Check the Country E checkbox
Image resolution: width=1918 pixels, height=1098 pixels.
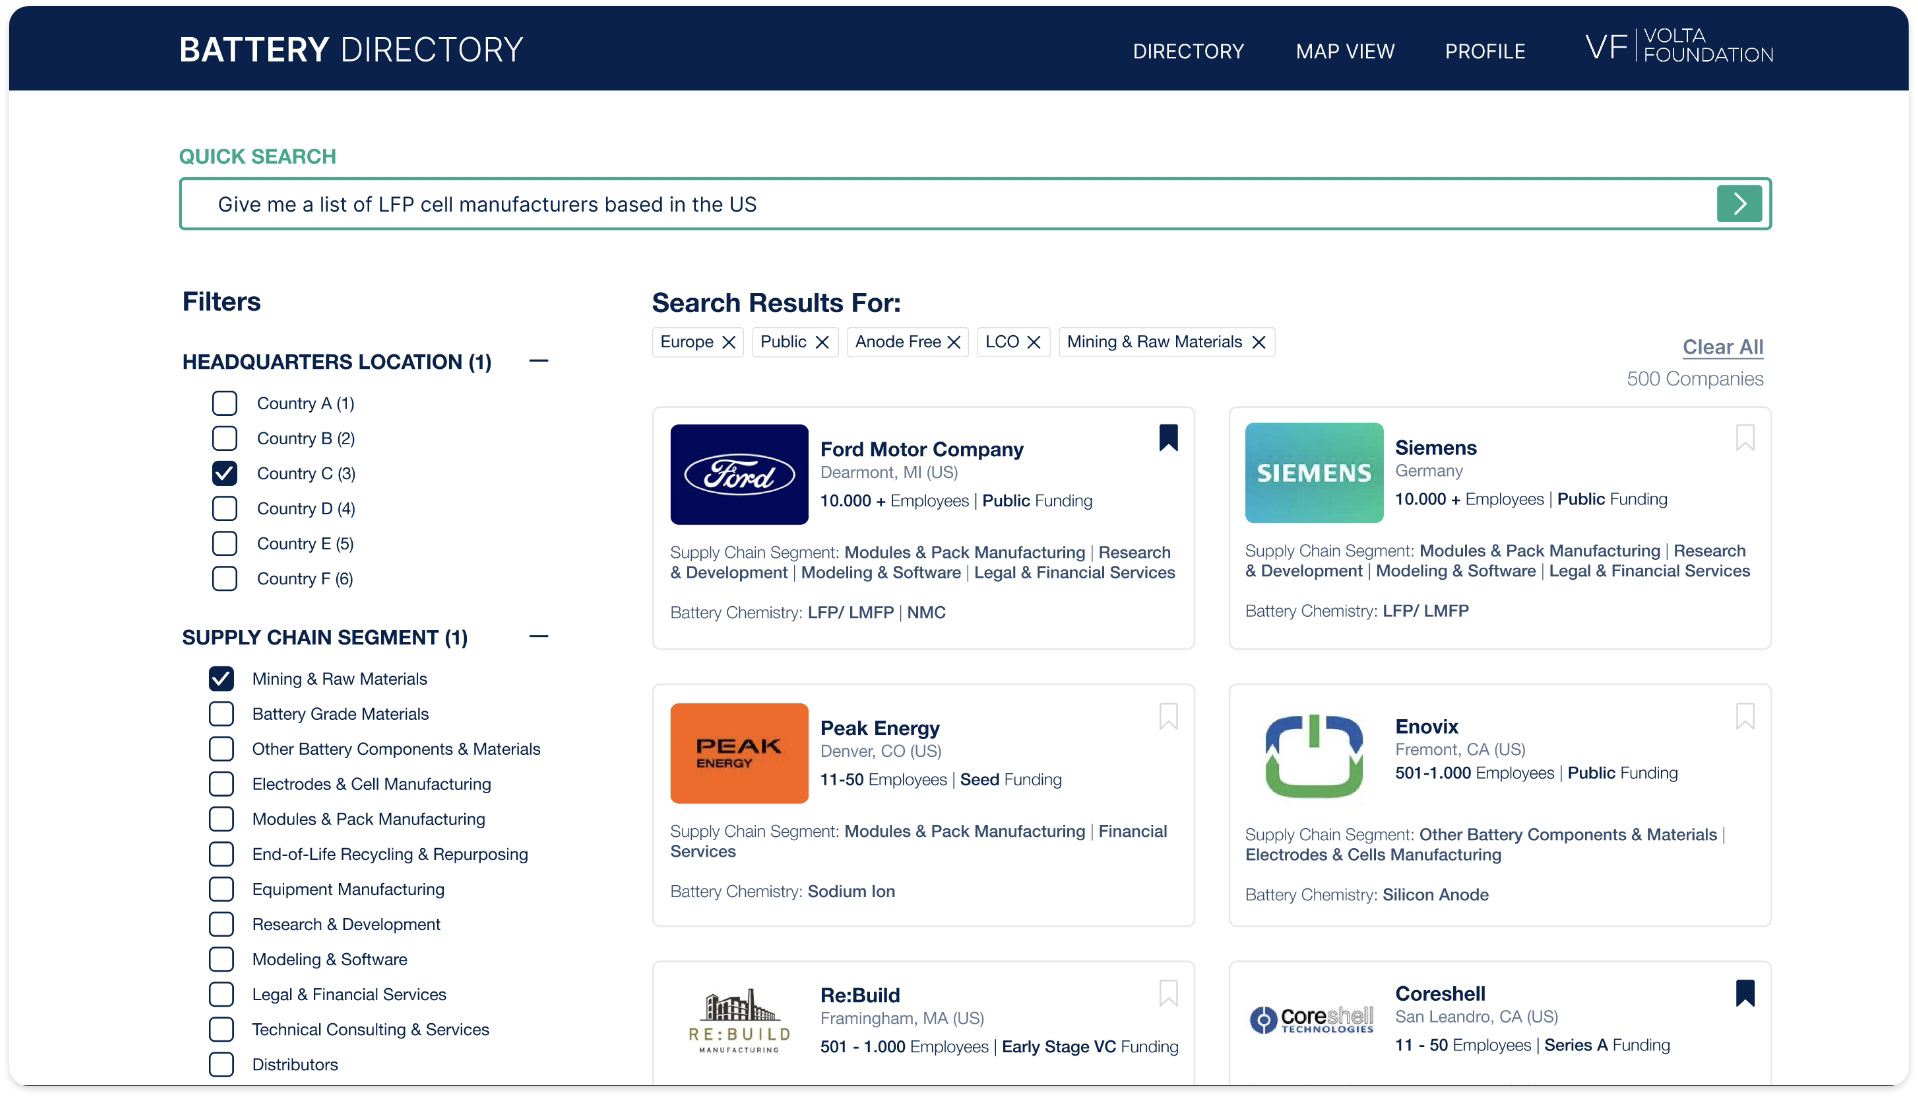225,543
